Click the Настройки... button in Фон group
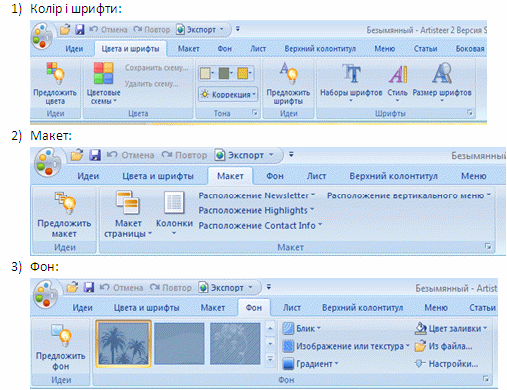 tap(447, 364)
